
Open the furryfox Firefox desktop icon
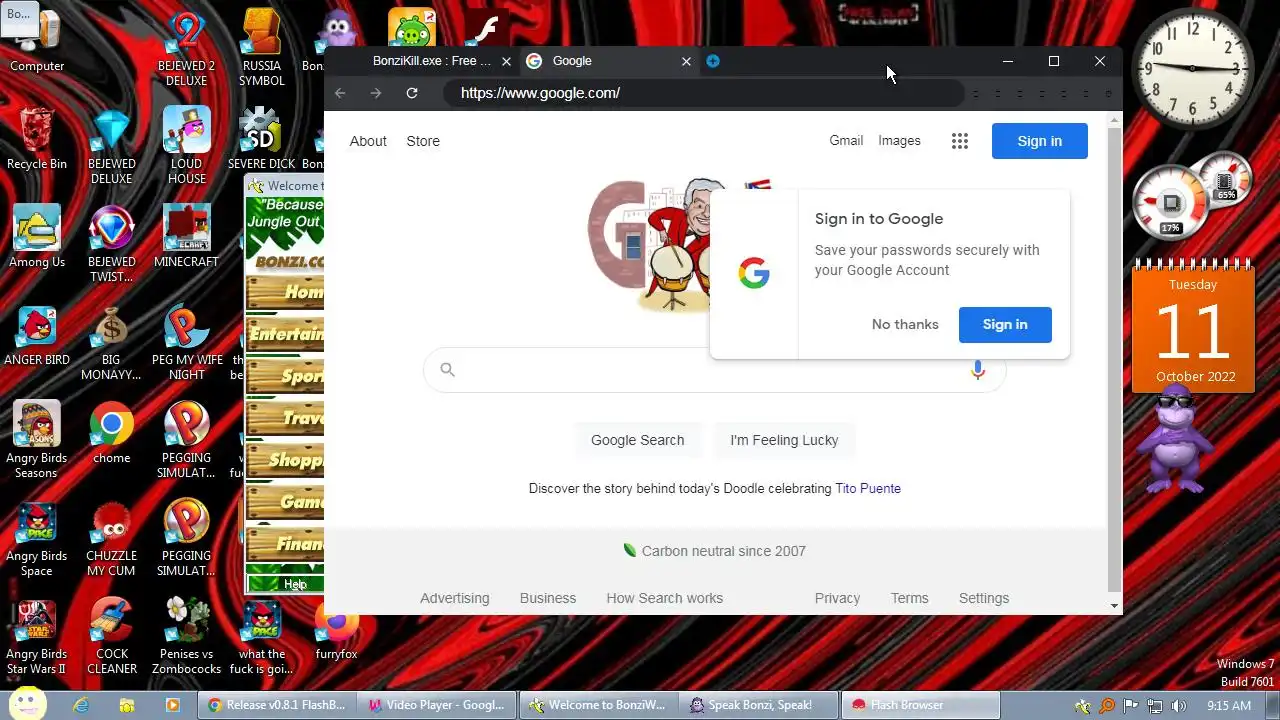point(336,636)
